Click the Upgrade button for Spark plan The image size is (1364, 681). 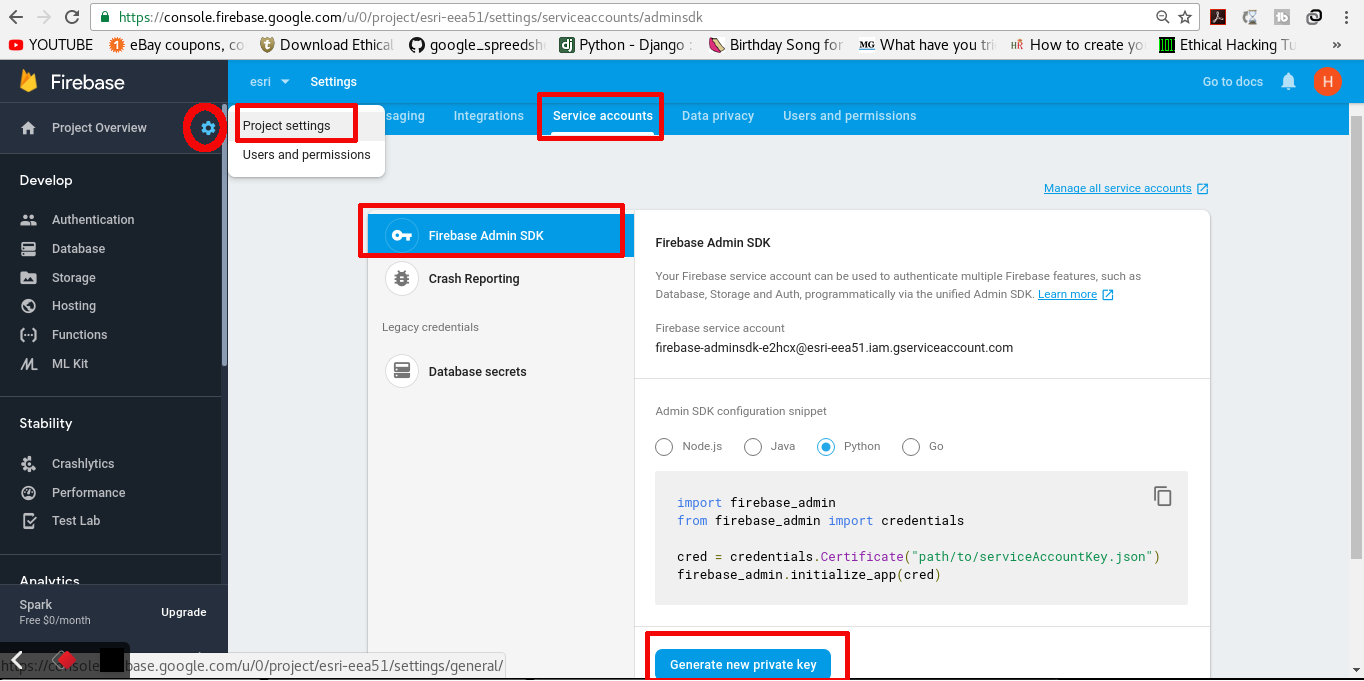(184, 612)
